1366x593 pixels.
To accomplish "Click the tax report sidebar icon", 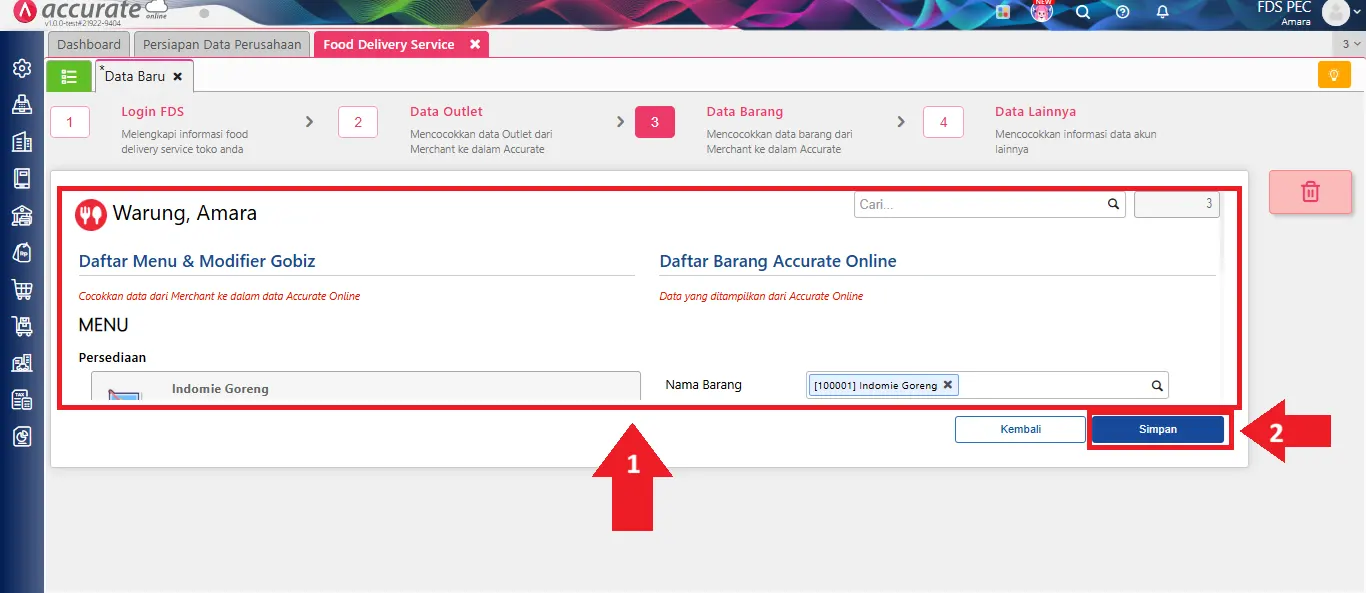I will click(21, 400).
